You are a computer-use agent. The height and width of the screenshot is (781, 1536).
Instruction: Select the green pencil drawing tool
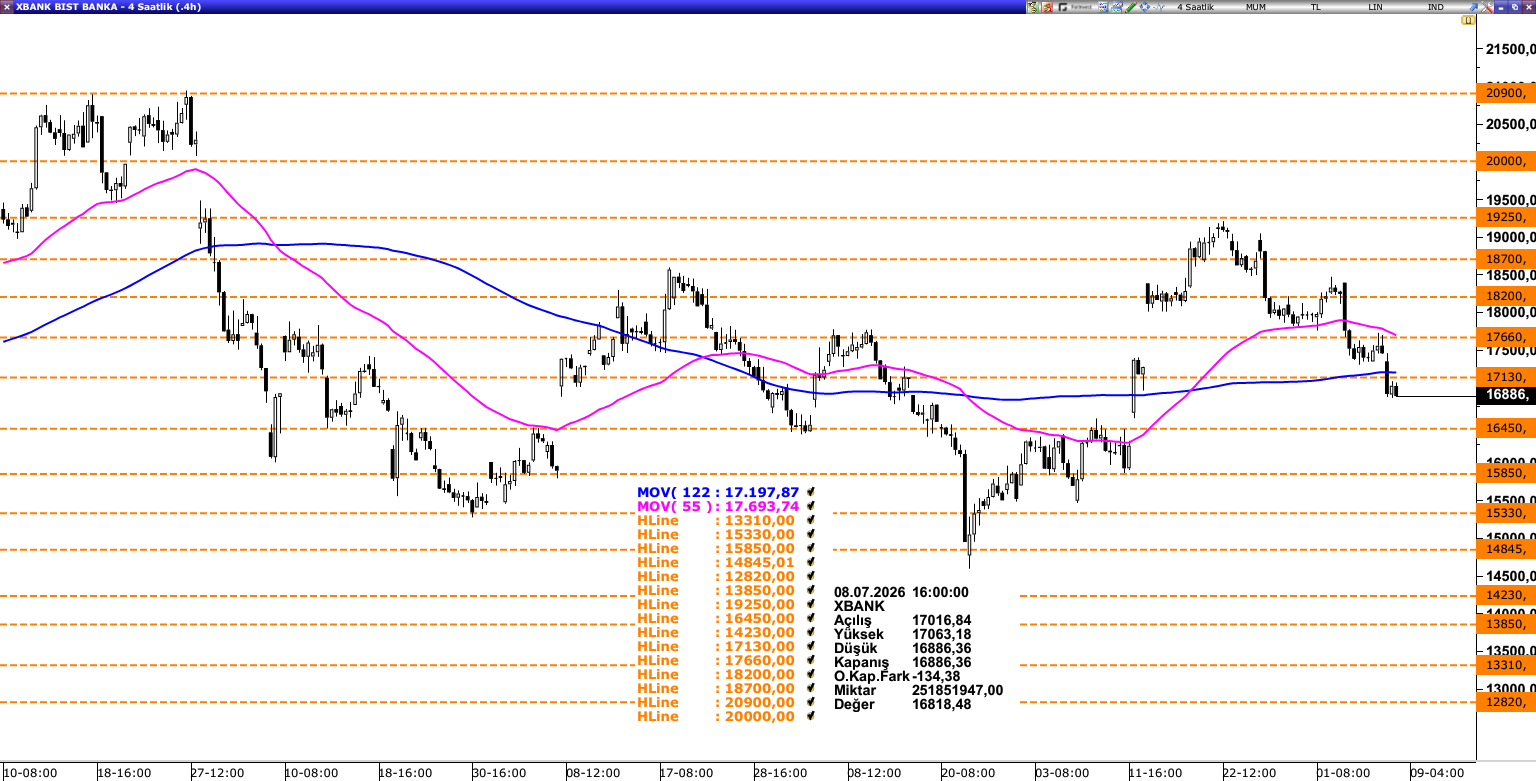point(1131,7)
